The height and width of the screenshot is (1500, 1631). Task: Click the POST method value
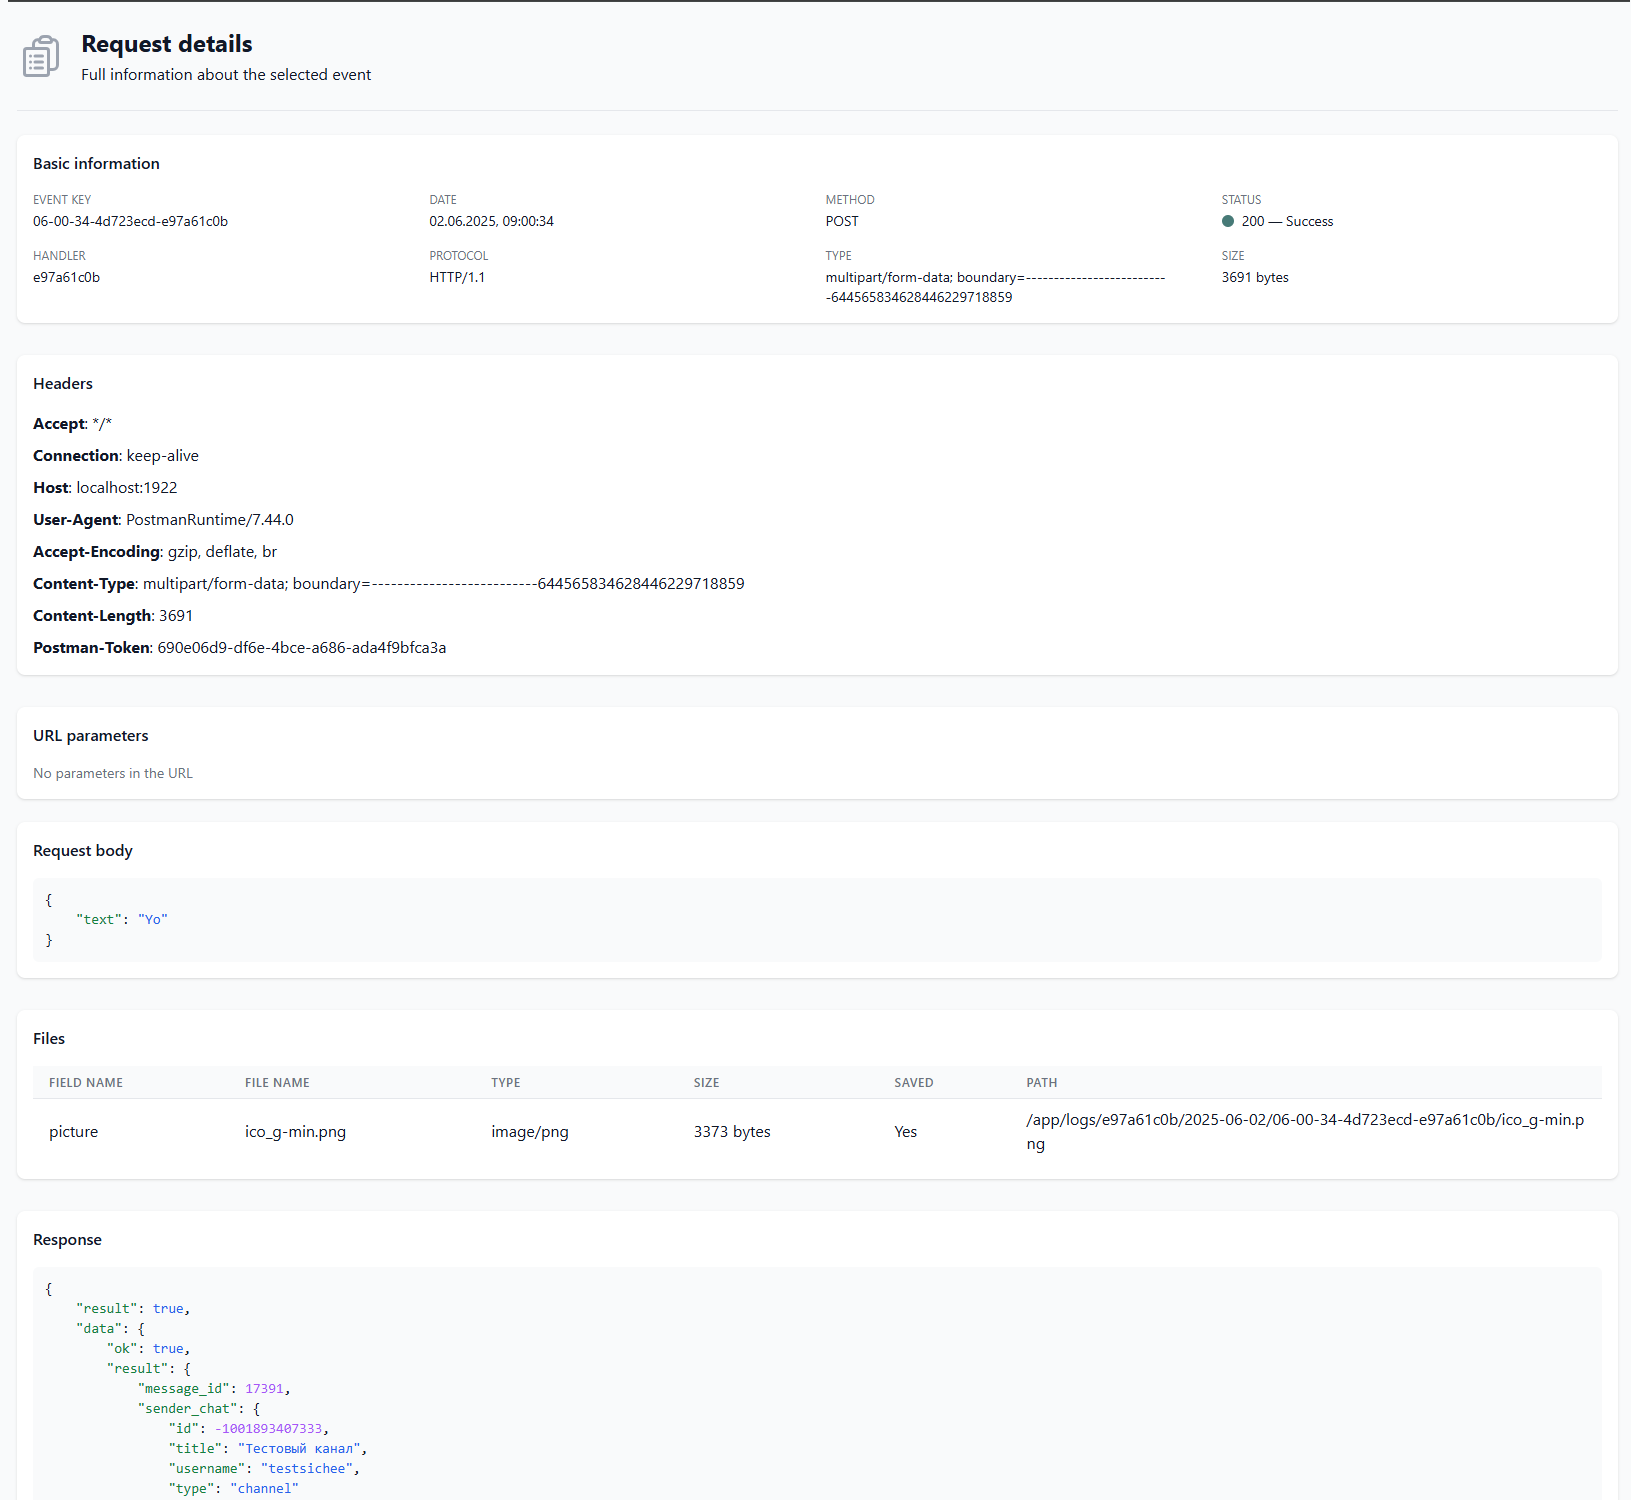click(842, 222)
